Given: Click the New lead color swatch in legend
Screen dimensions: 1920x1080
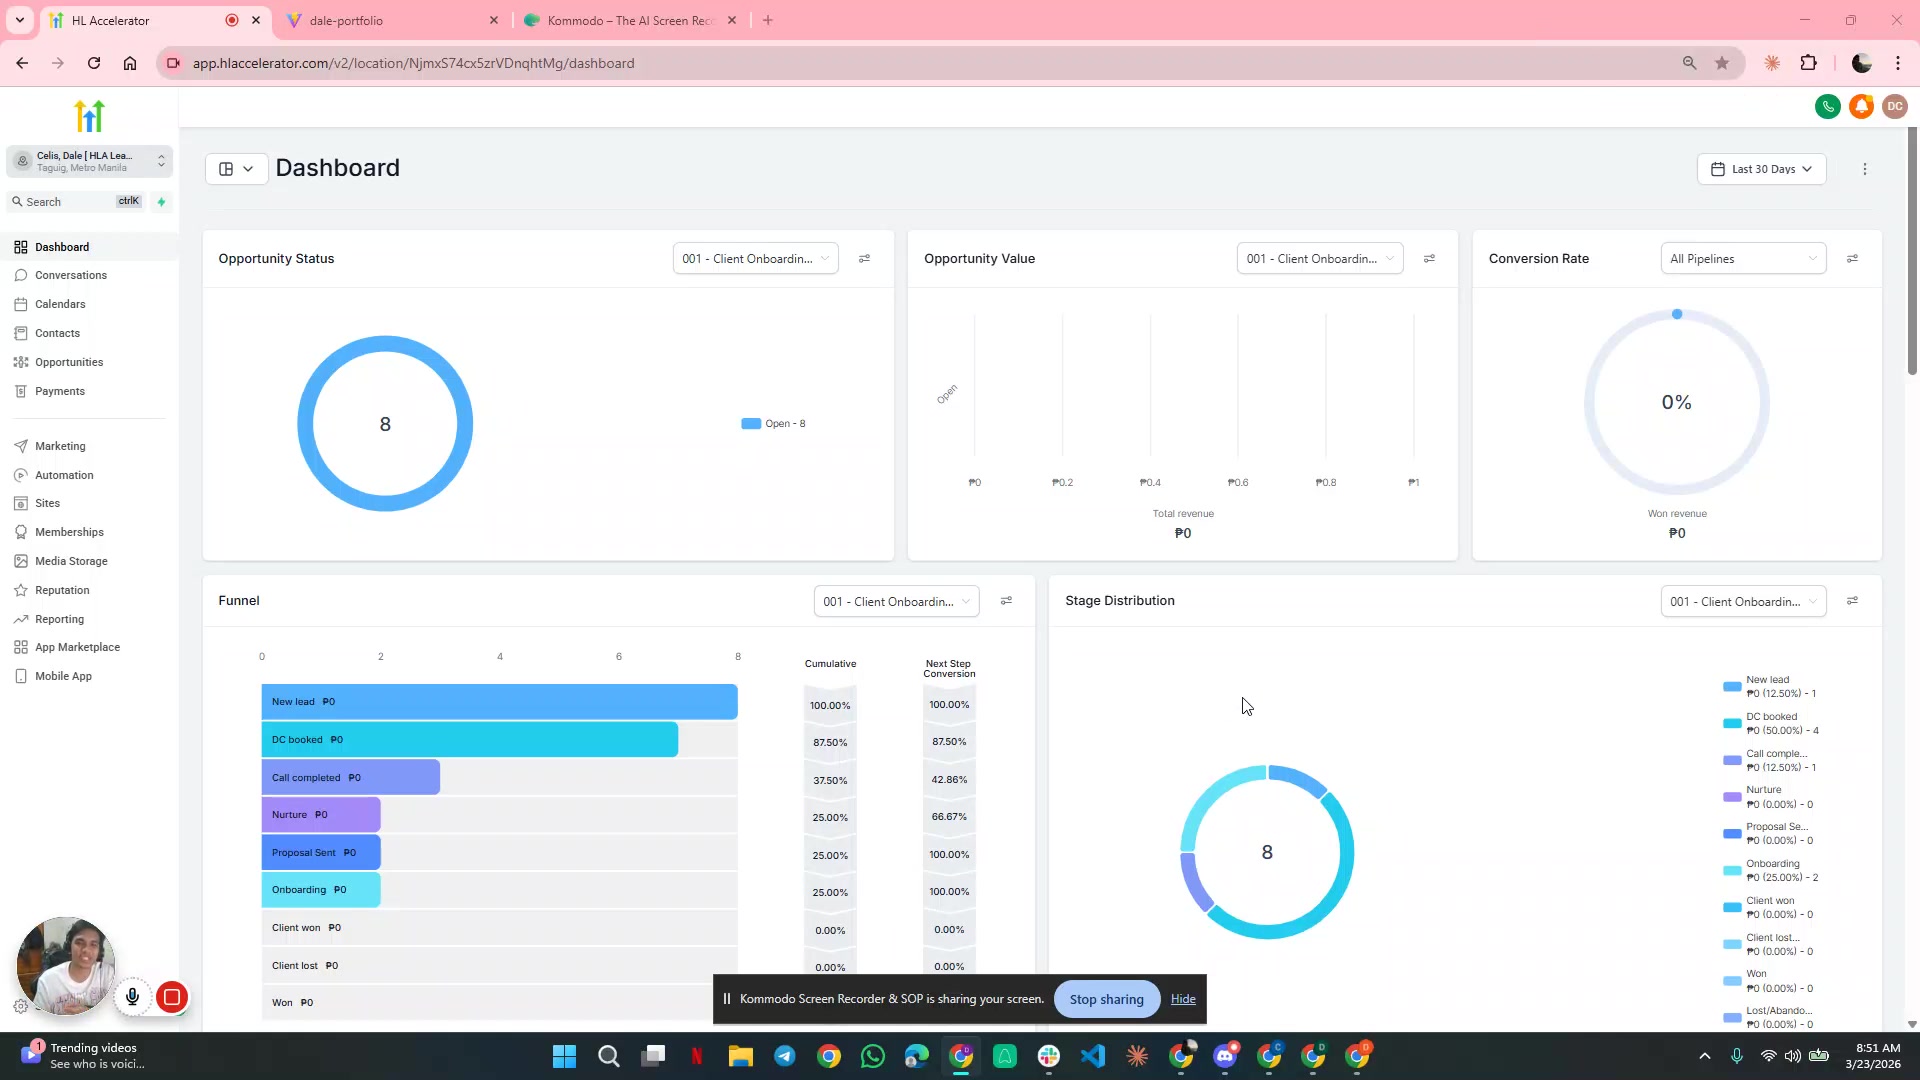Looking at the screenshot, I should click(1732, 686).
